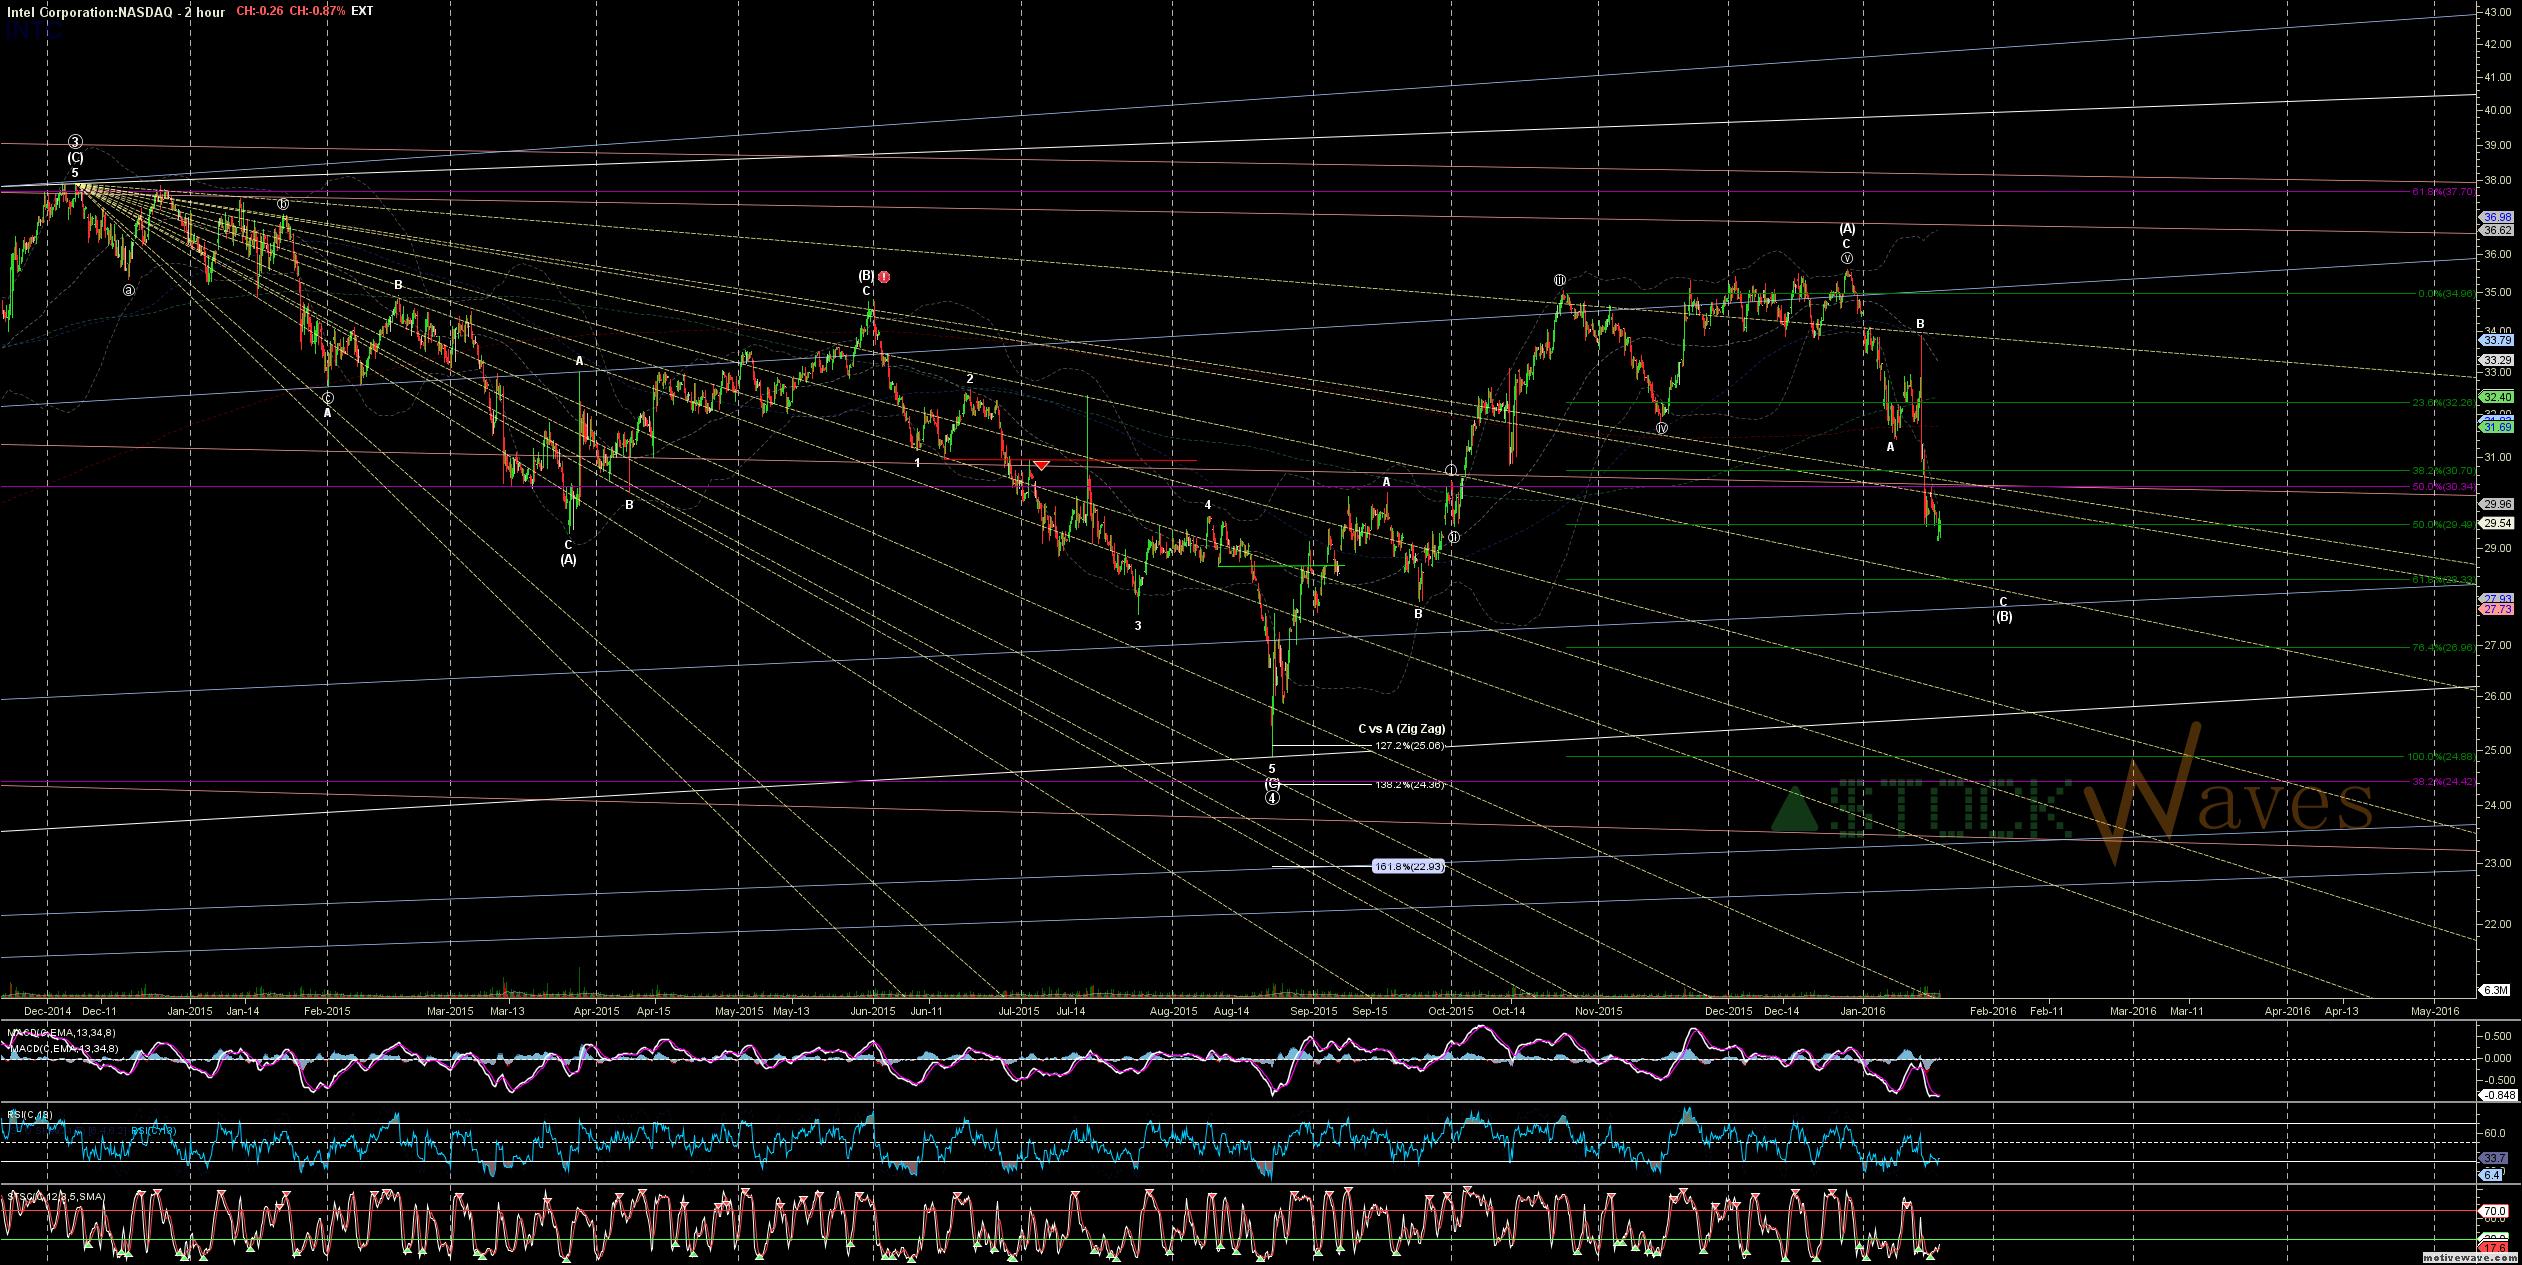Click the Jun-2015 date axis label
This screenshot has height=1265, width=2522.
coord(873,1011)
